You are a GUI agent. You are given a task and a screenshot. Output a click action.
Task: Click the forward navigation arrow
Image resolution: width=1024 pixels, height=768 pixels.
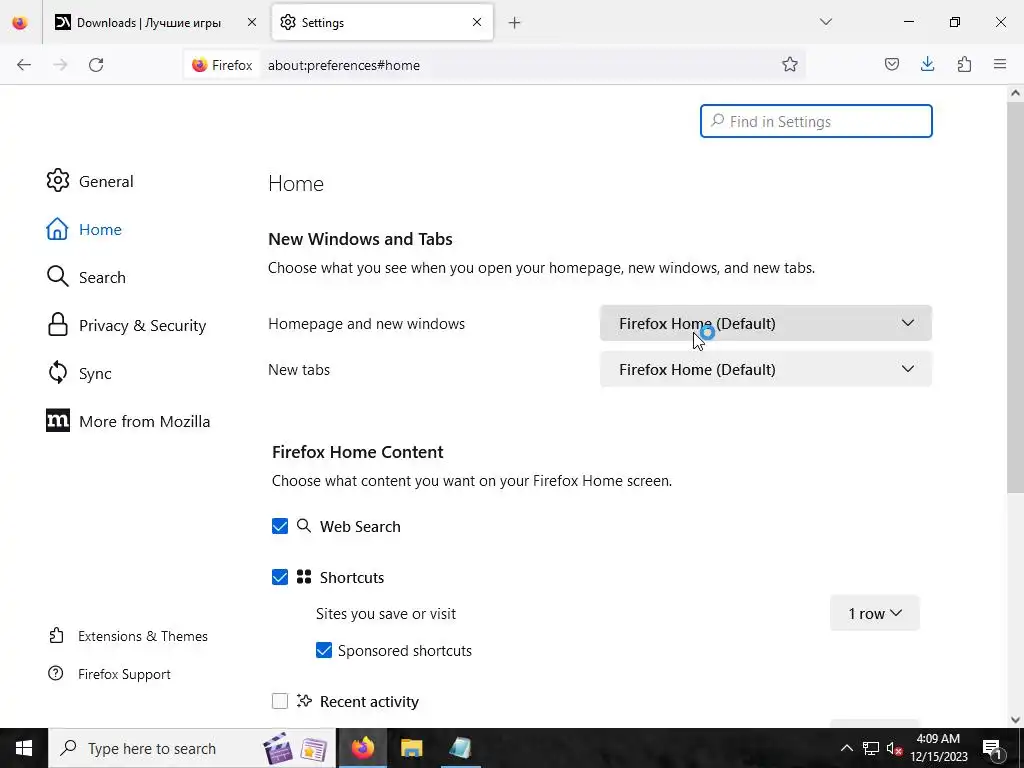pyautogui.click(x=60, y=65)
